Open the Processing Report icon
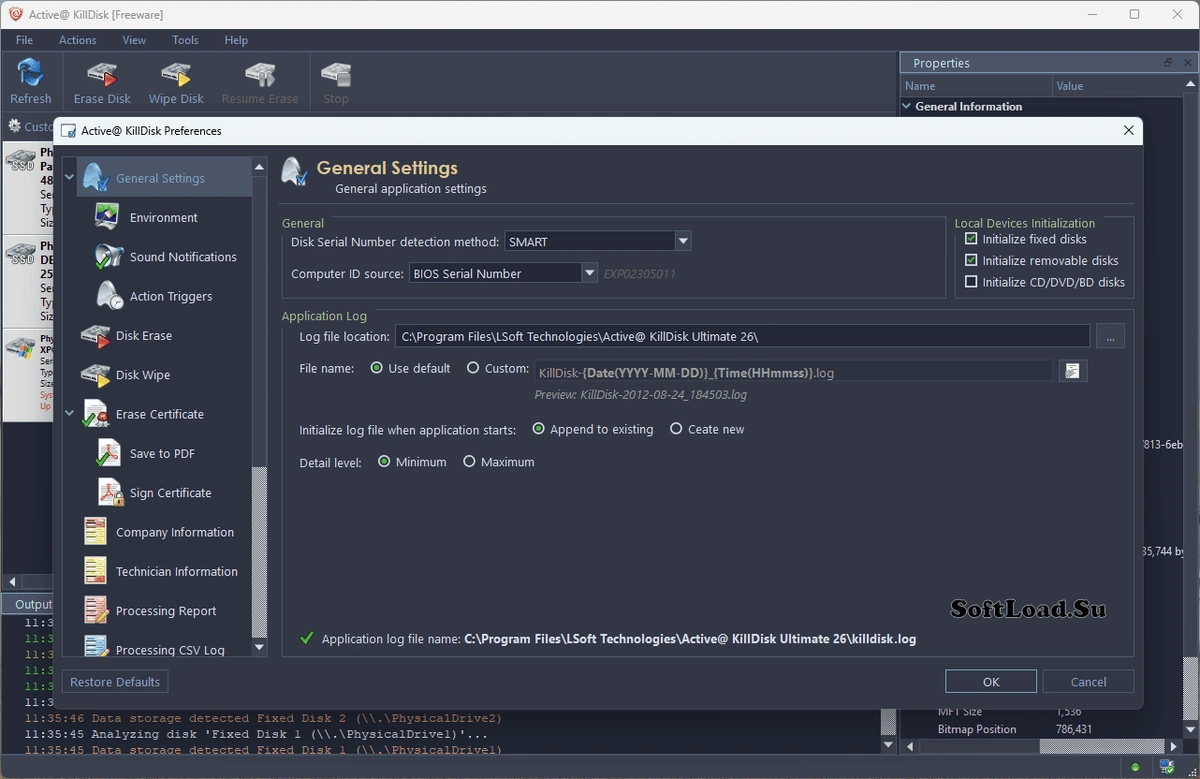Viewport: 1200px width, 779px height. 96,610
